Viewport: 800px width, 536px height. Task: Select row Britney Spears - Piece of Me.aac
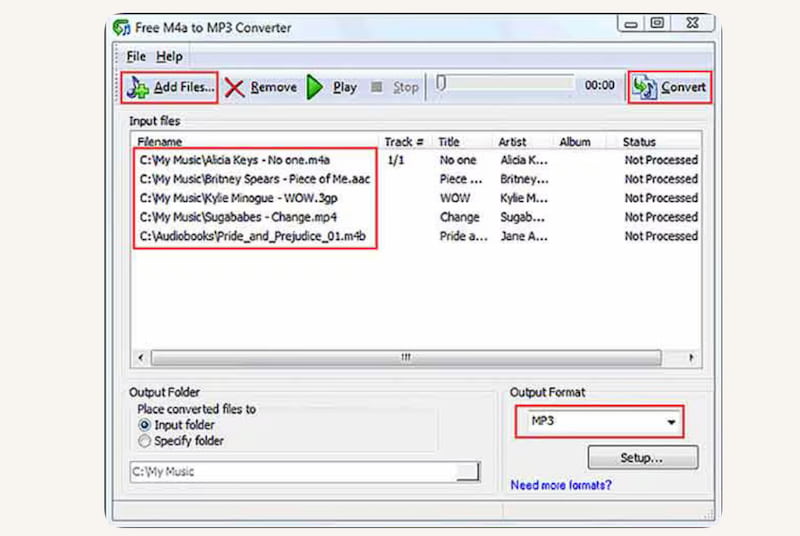point(415,179)
